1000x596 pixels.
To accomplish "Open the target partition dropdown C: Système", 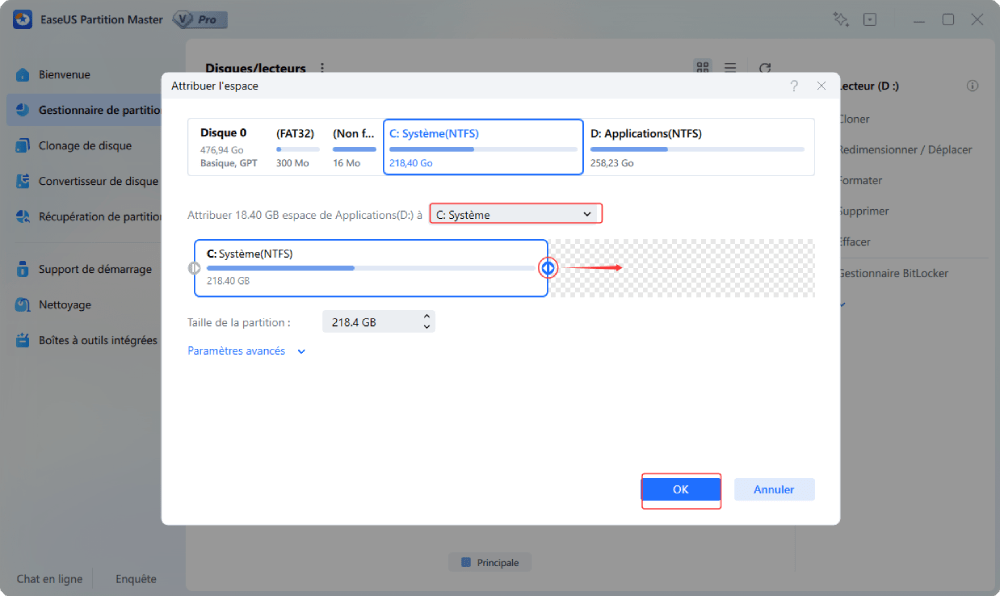I will click(x=515, y=215).
